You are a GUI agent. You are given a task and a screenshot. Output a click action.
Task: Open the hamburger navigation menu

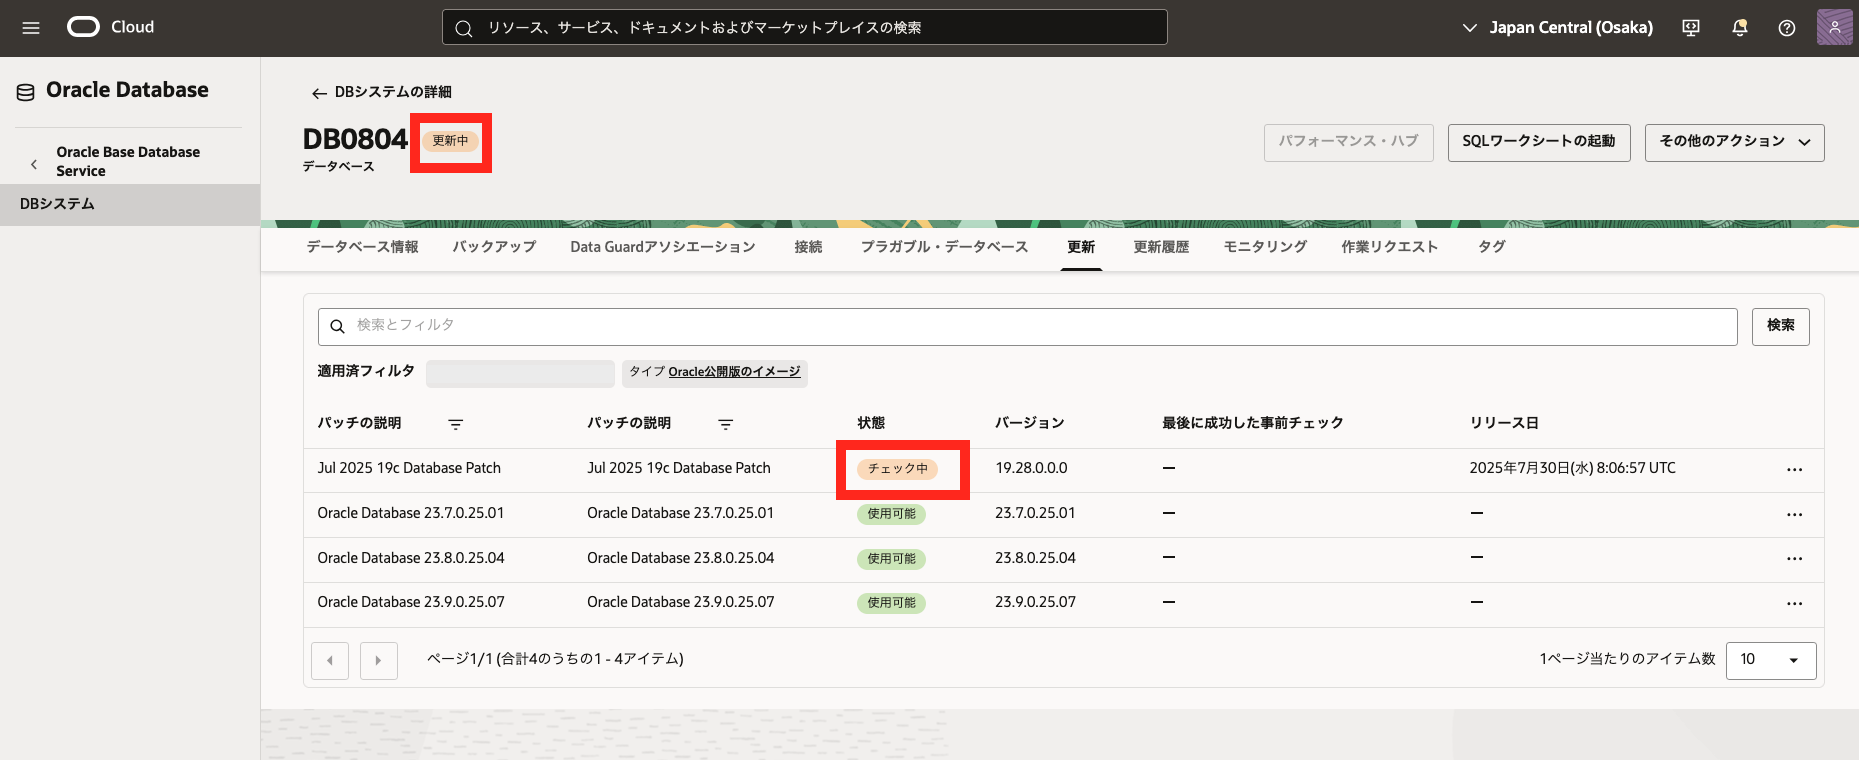click(31, 28)
